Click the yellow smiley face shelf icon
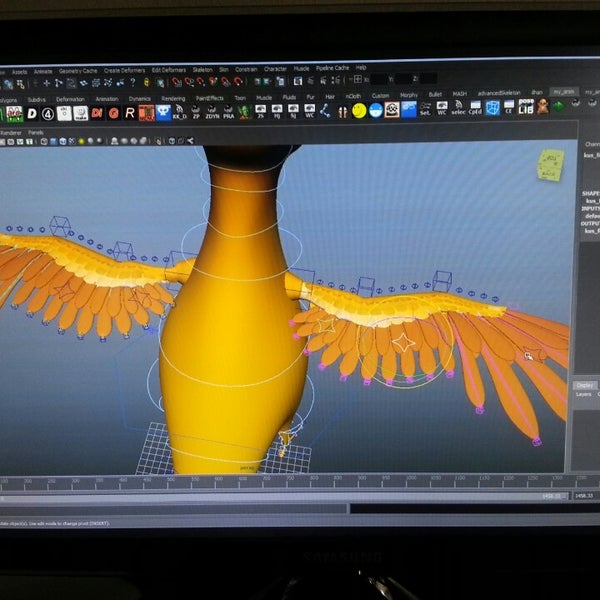This screenshot has width=600, height=600. point(359,111)
